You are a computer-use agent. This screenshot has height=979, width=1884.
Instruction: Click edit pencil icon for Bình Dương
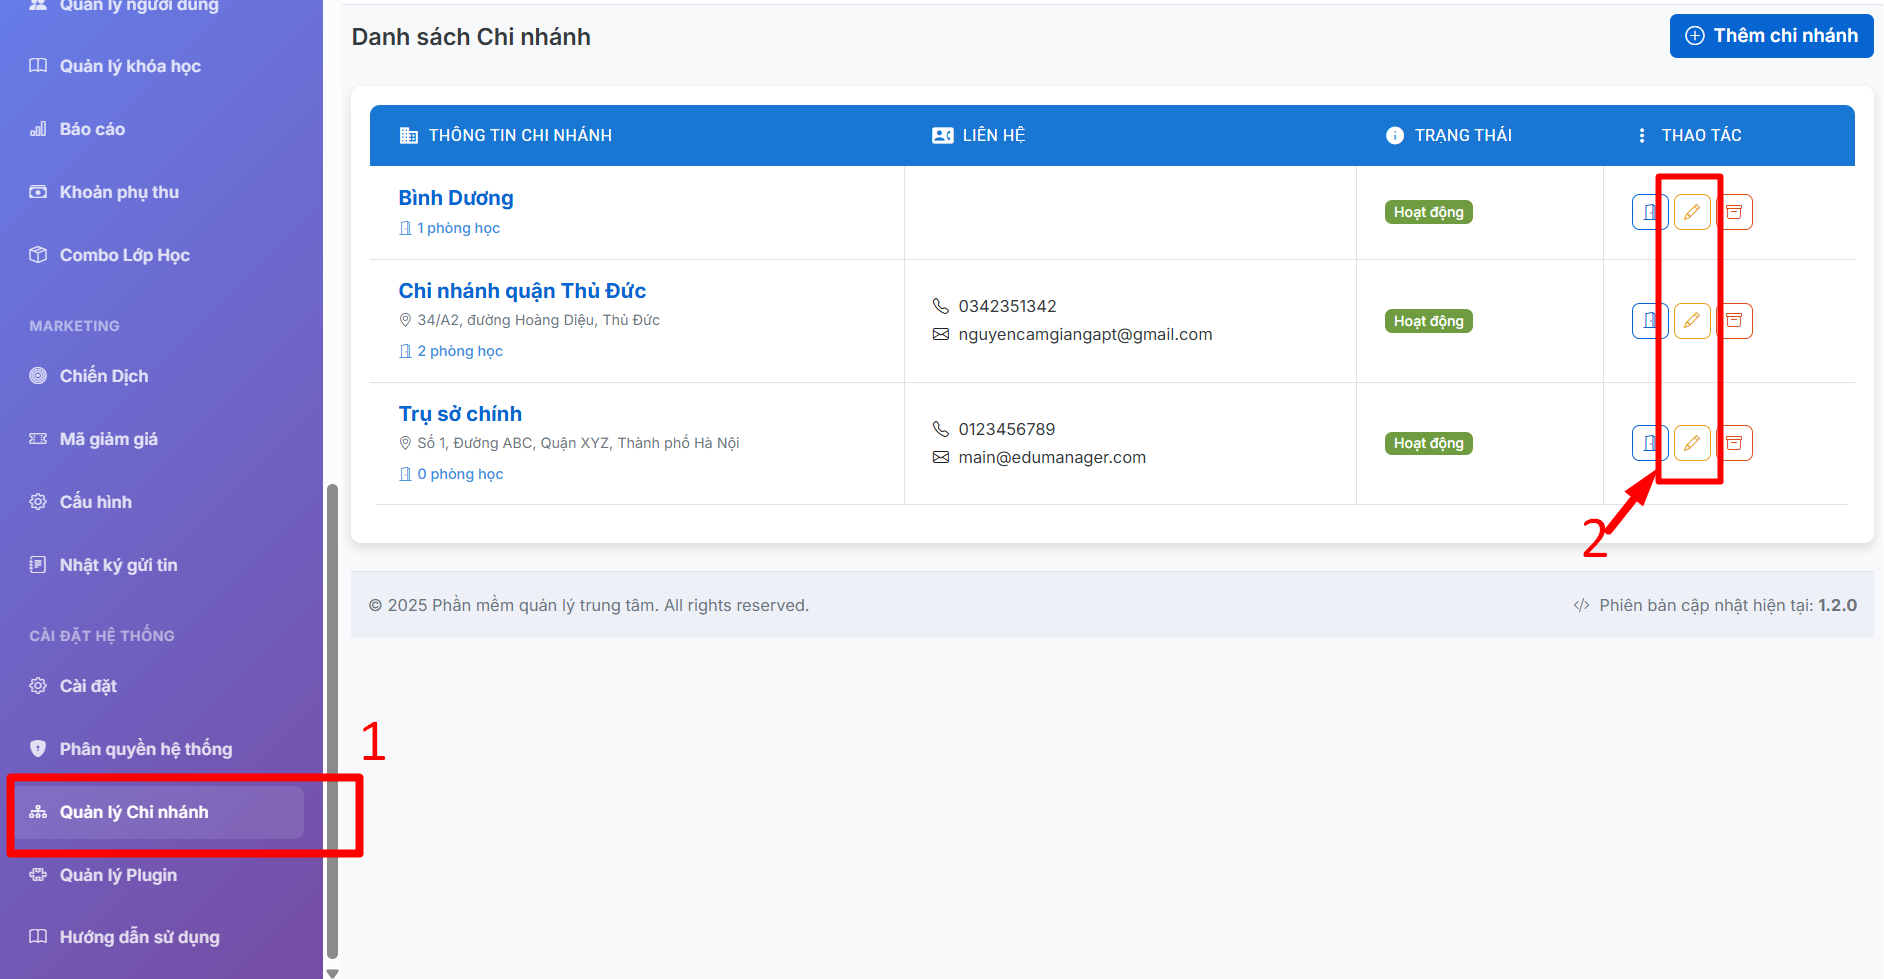point(1691,212)
